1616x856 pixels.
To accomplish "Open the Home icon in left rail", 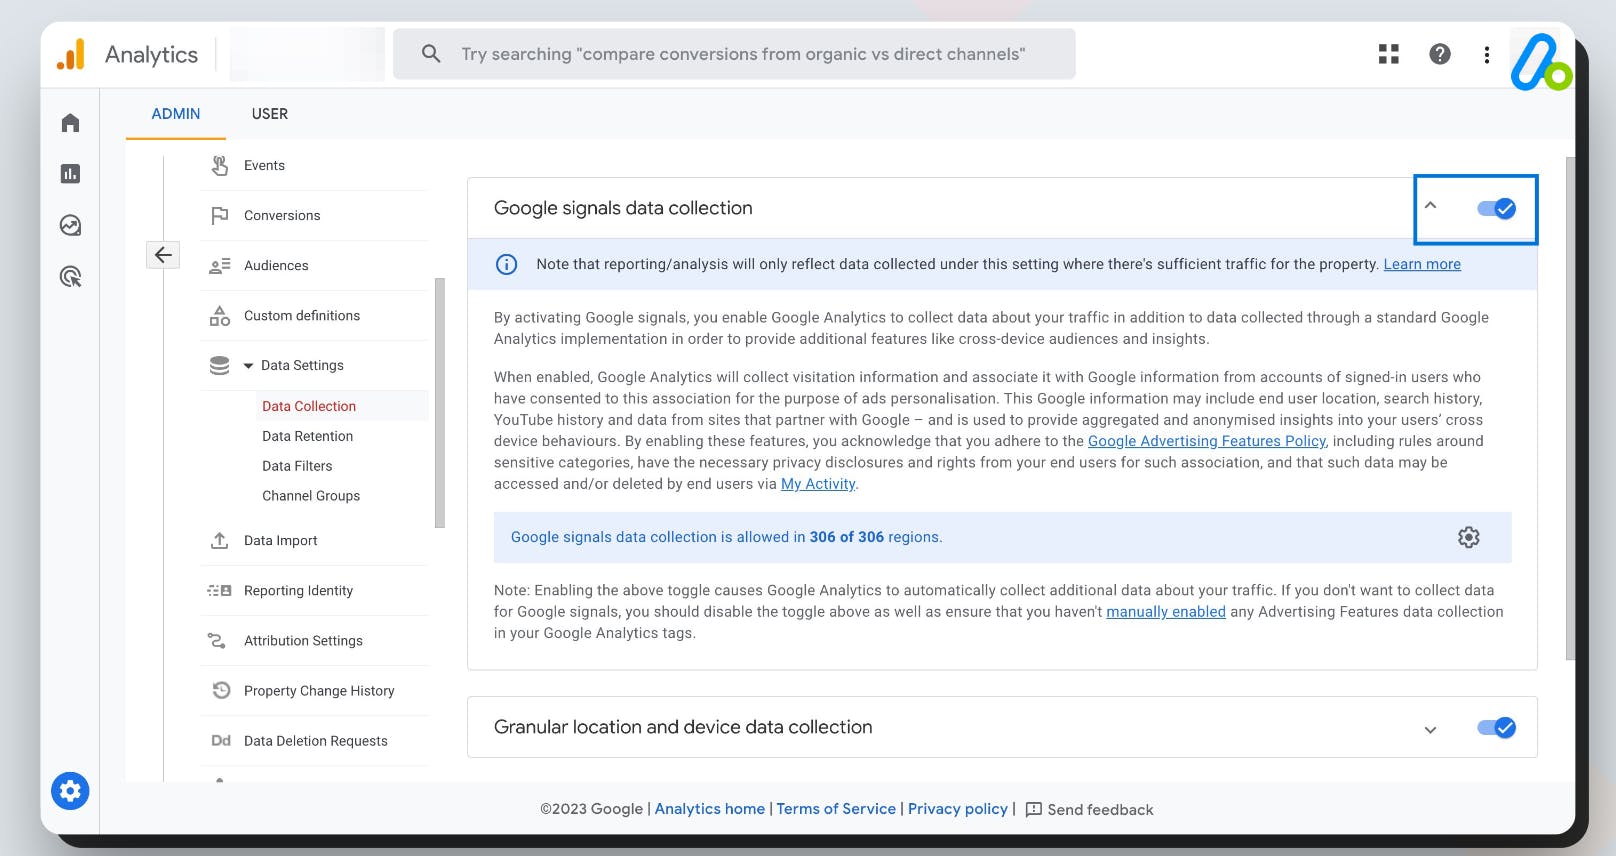I will point(70,123).
